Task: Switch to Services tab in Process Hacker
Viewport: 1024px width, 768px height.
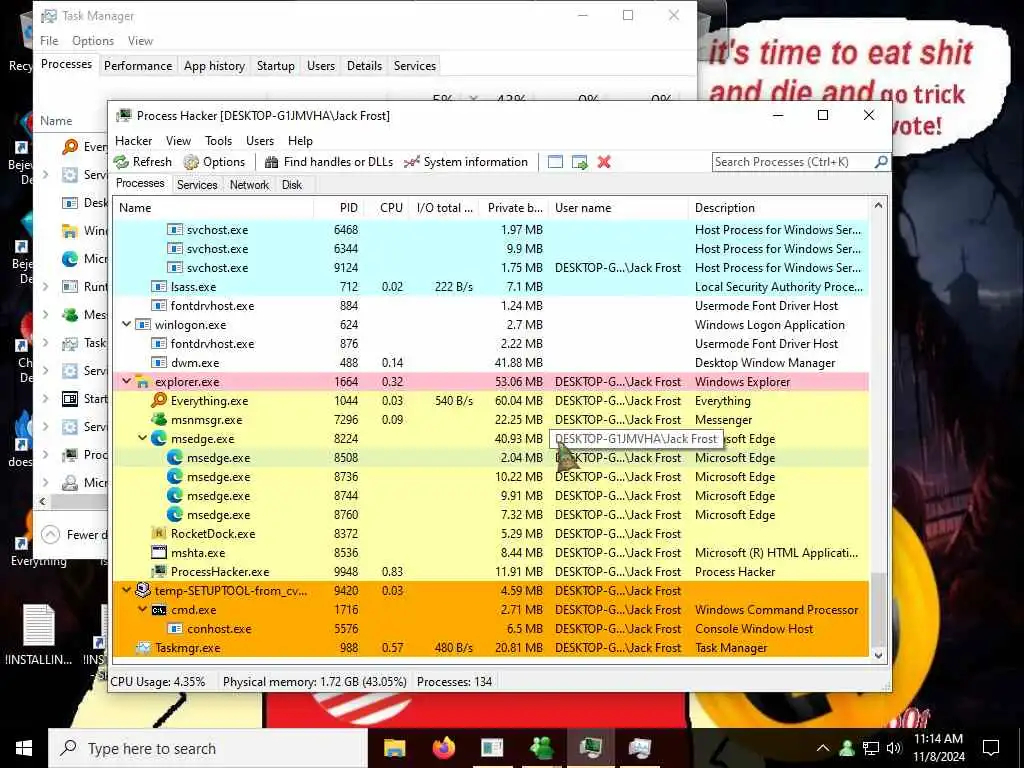Action: click(197, 185)
